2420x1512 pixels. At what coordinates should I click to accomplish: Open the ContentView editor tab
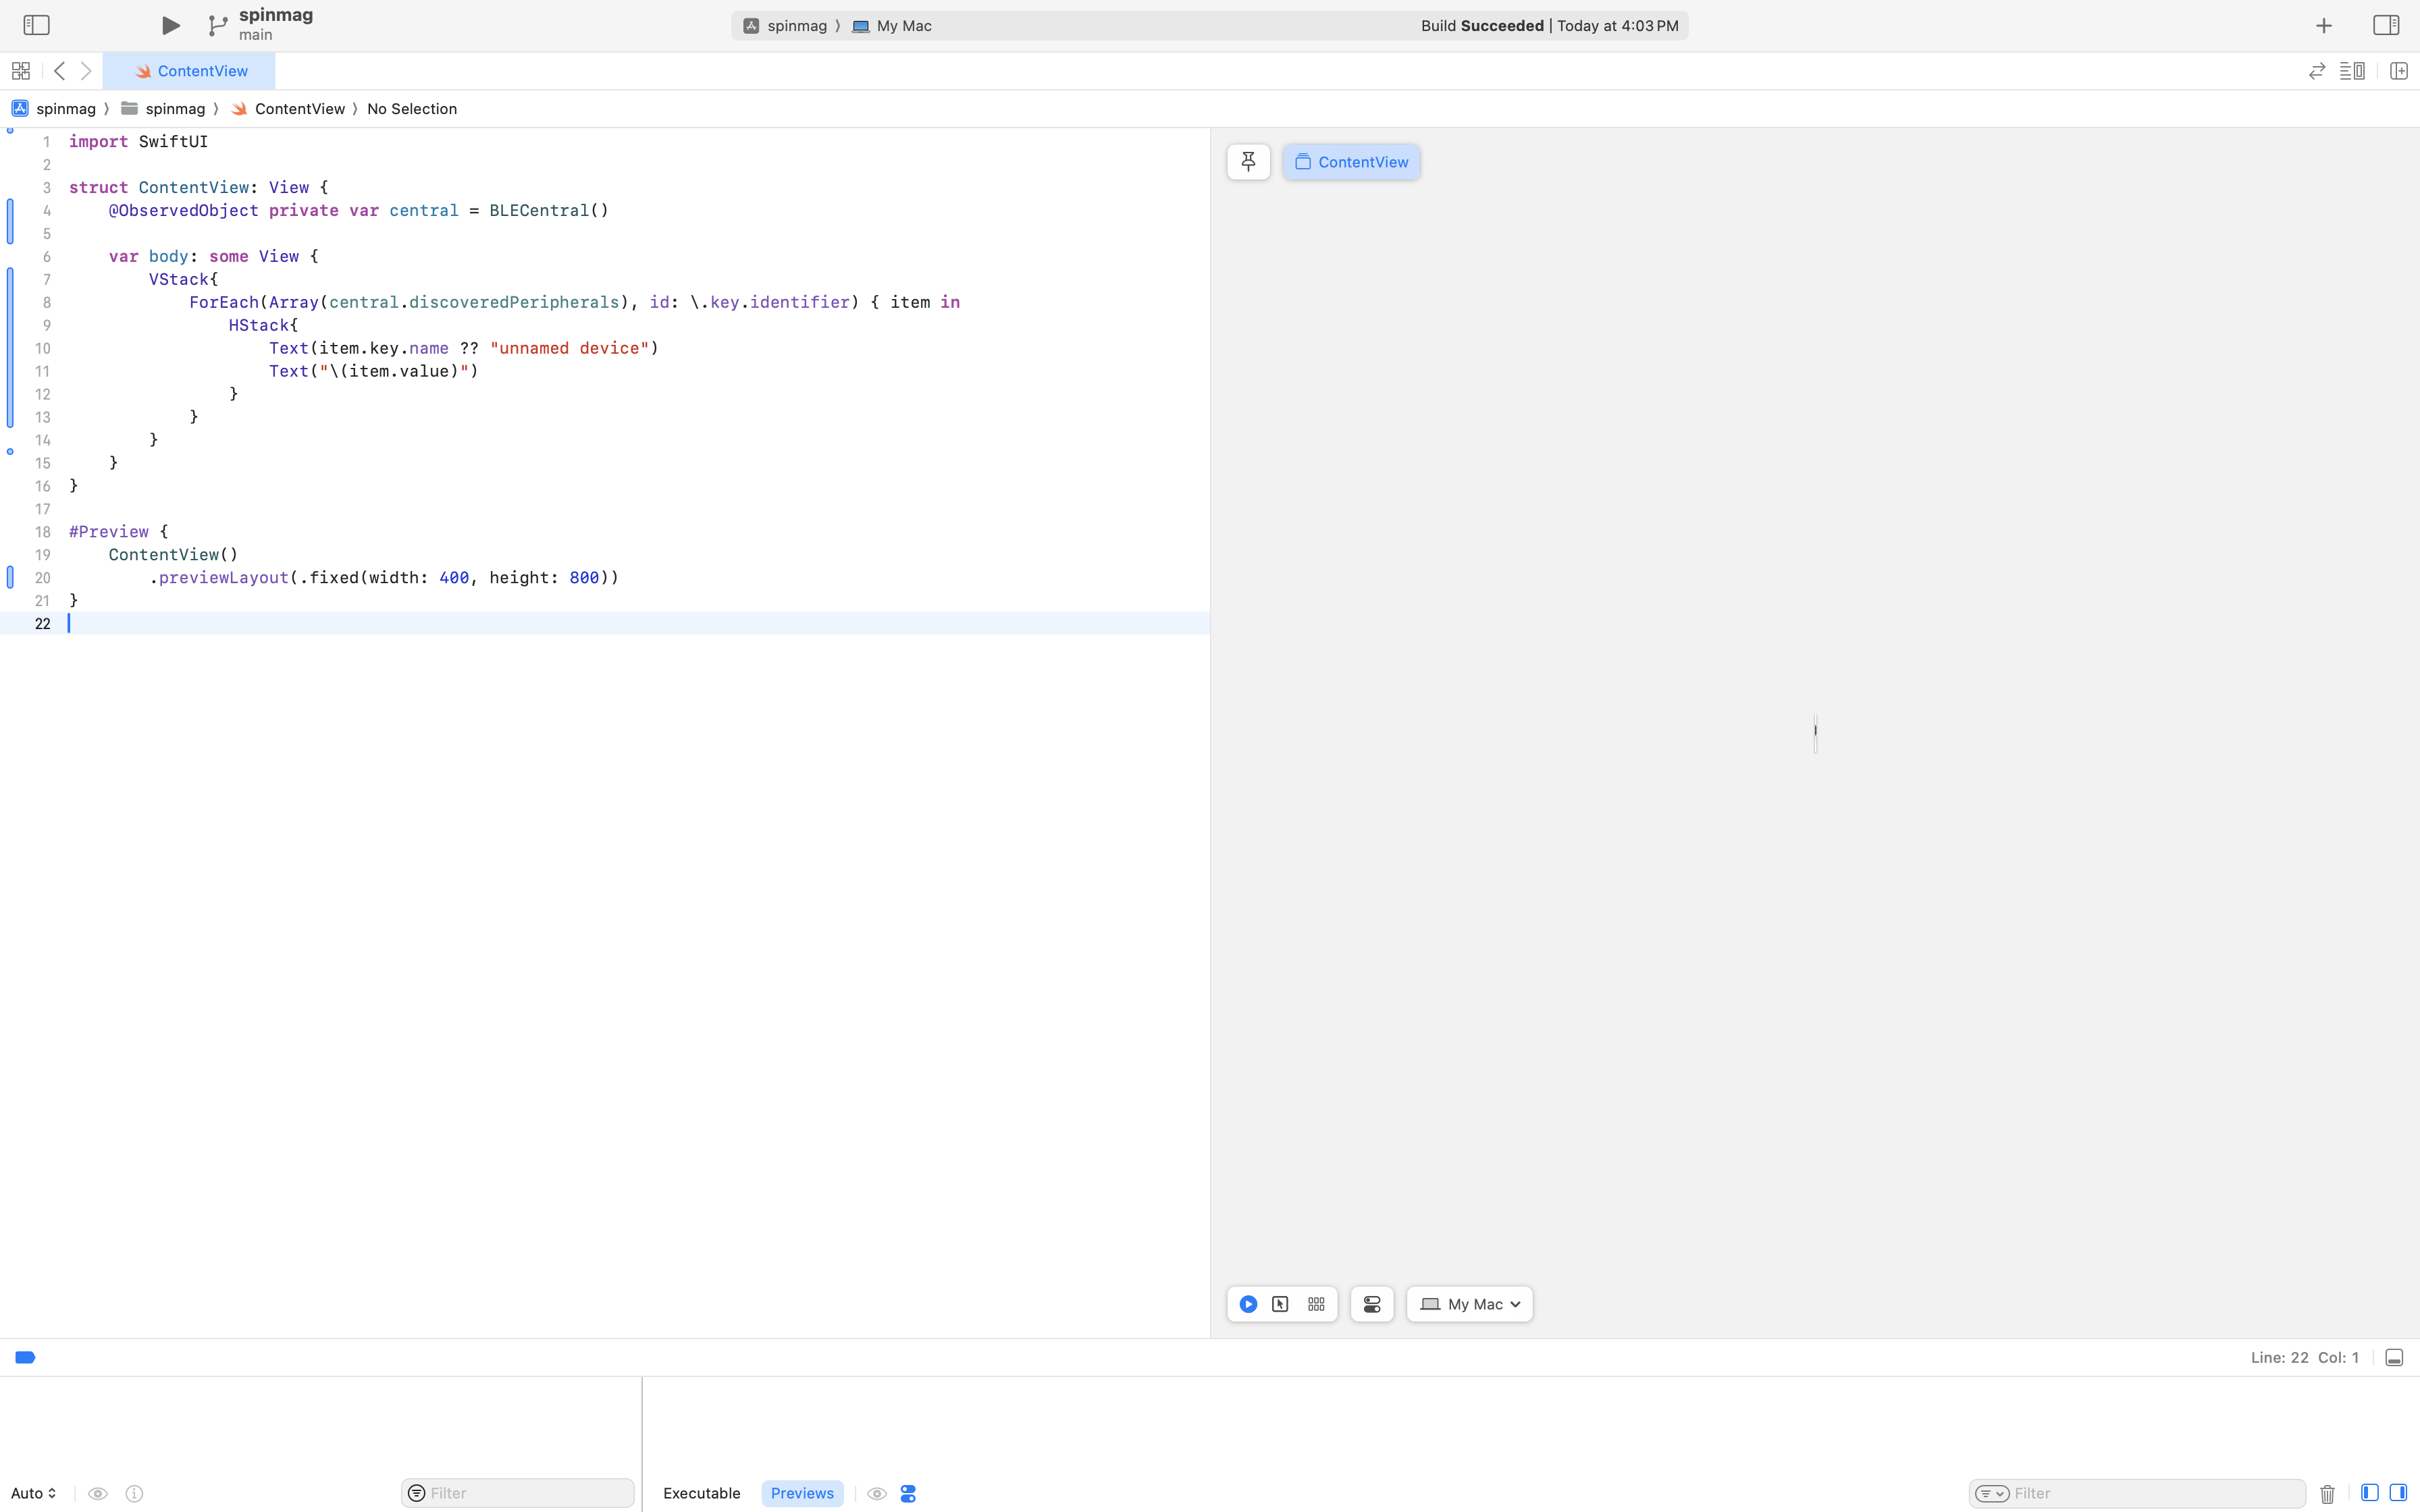coord(190,71)
